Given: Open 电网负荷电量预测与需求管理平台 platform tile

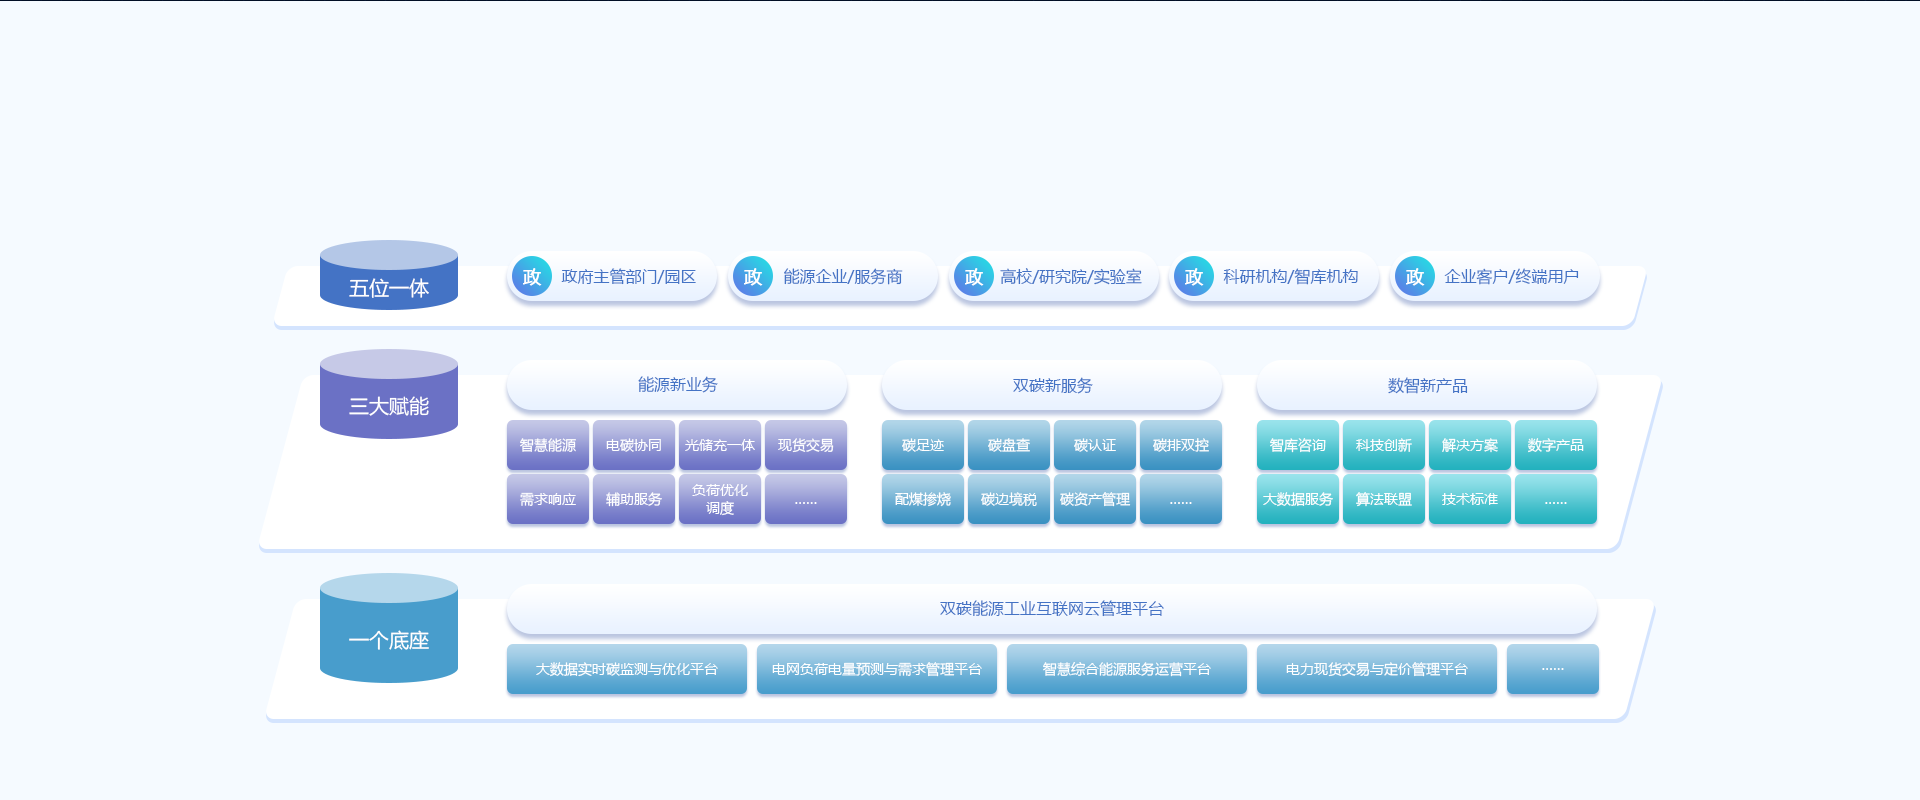Looking at the screenshot, I should pyautogui.click(x=877, y=669).
